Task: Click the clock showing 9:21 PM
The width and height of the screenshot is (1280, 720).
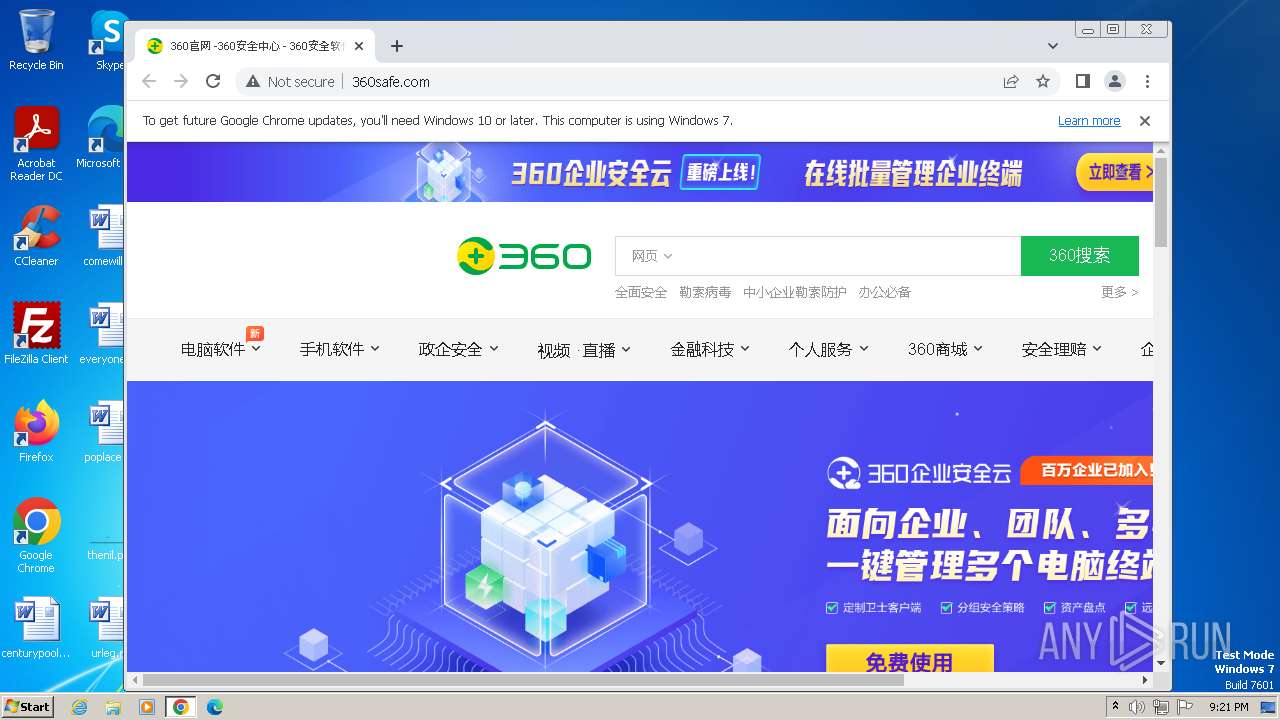Action: click(1228, 707)
